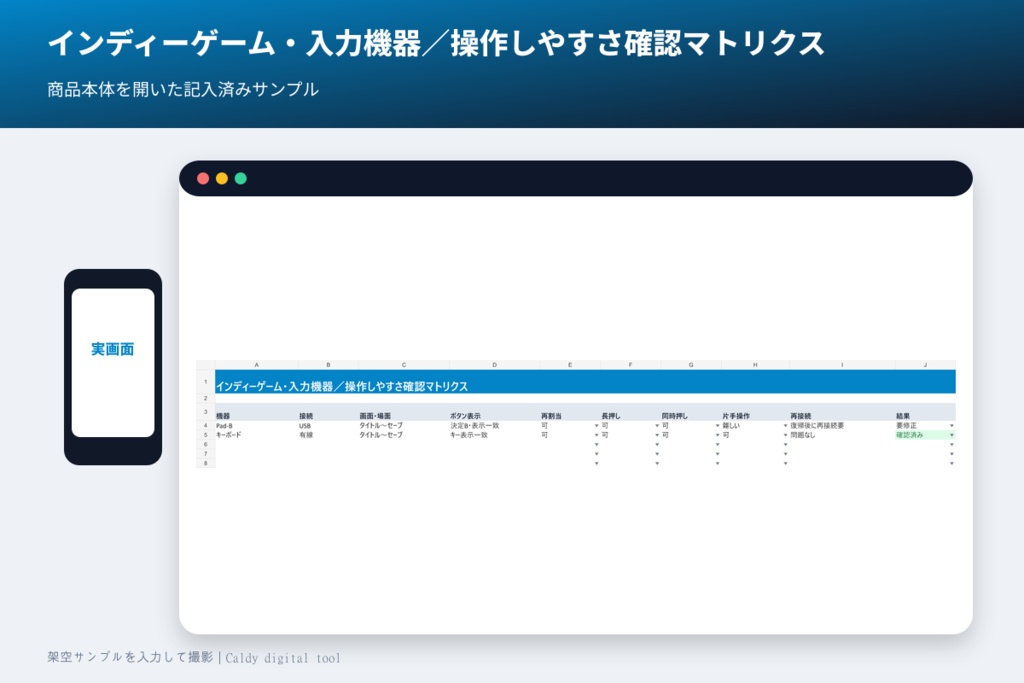Open 結果 dropdown in empty row 6
This screenshot has width=1024, height=683.
pos(952,445)
